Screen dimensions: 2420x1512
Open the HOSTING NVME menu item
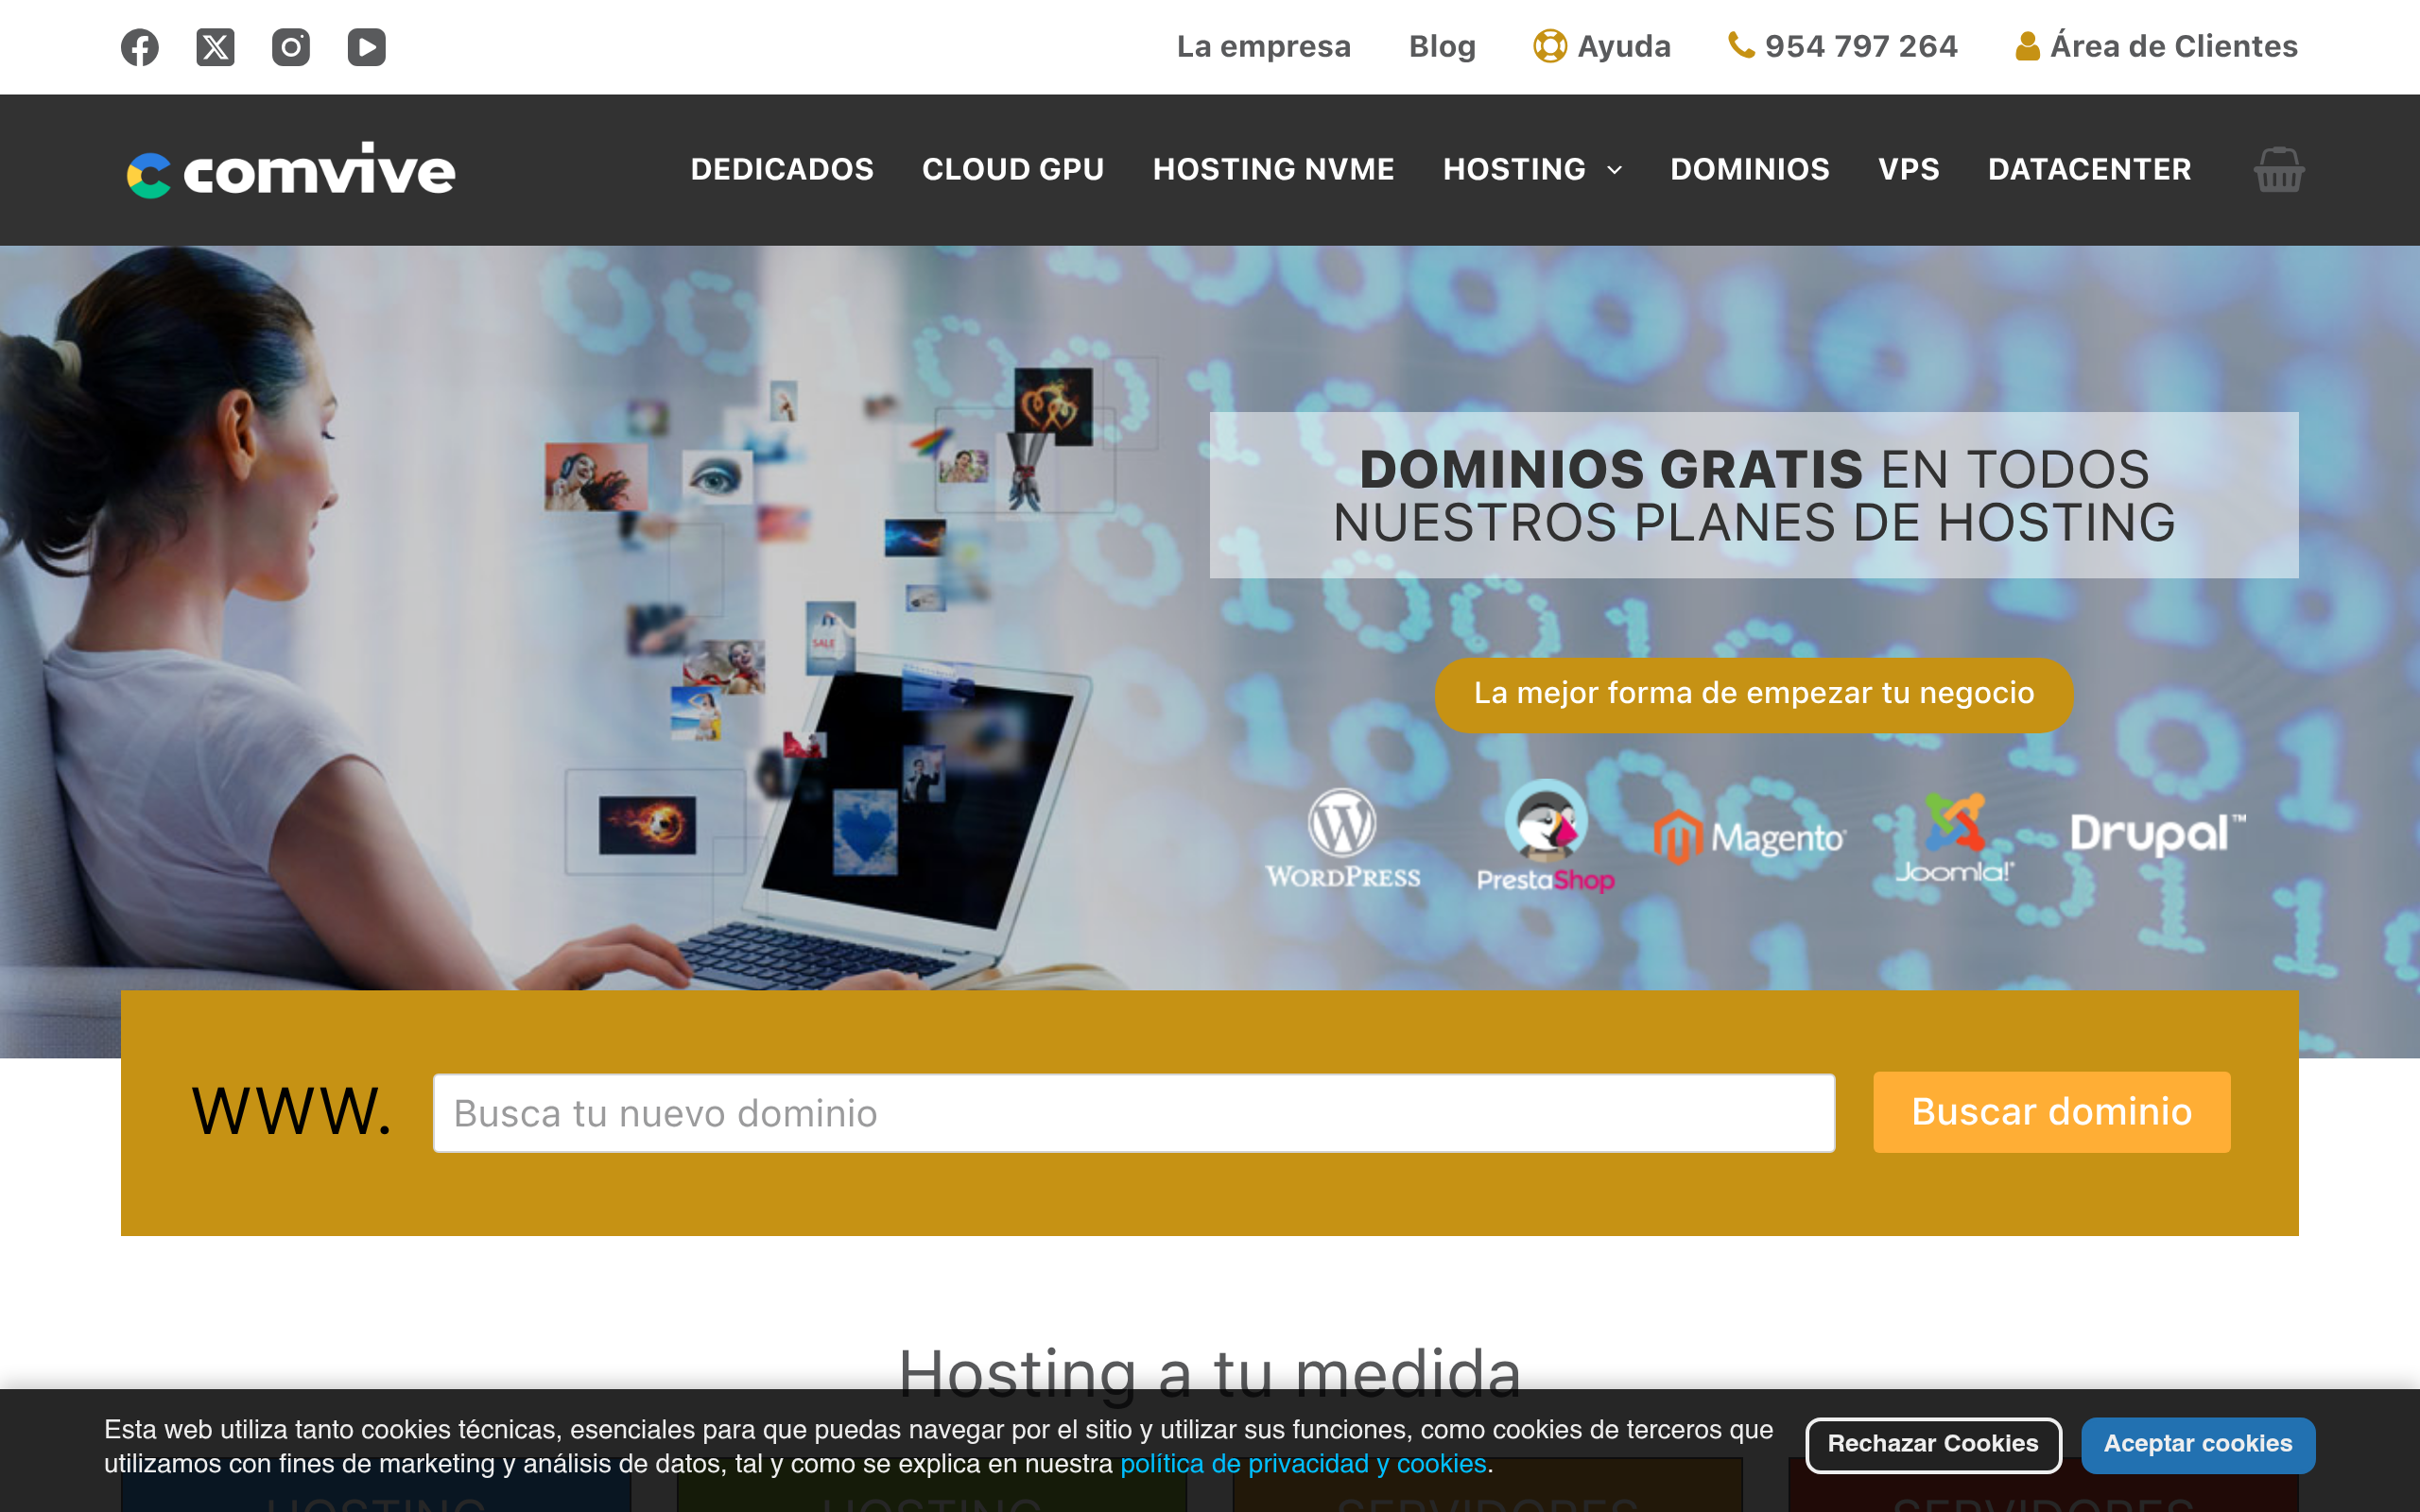(1273, 169)
